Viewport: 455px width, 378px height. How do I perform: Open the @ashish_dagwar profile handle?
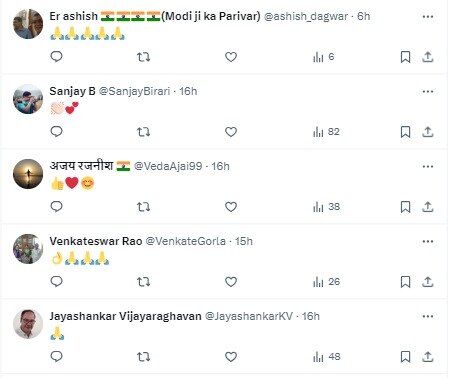pos(306,16)
